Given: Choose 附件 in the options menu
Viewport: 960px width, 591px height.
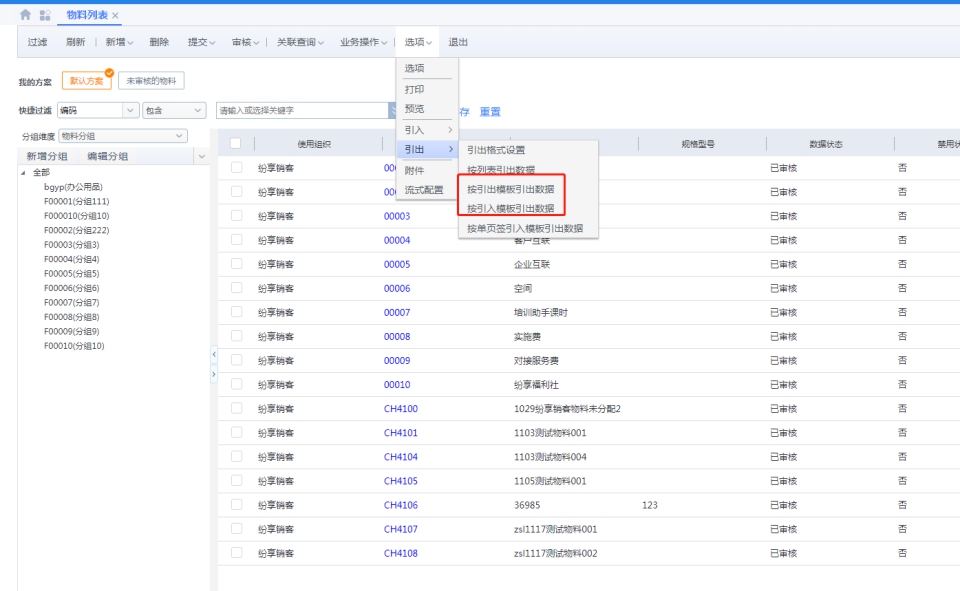Looking at the screenshot, I should pyautogui.click(x=427, y=170).
